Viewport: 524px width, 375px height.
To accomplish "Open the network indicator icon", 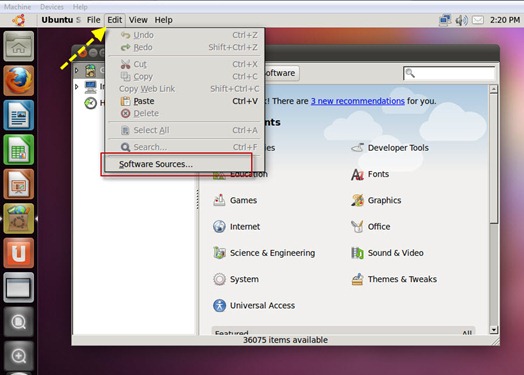I will 444,20.
